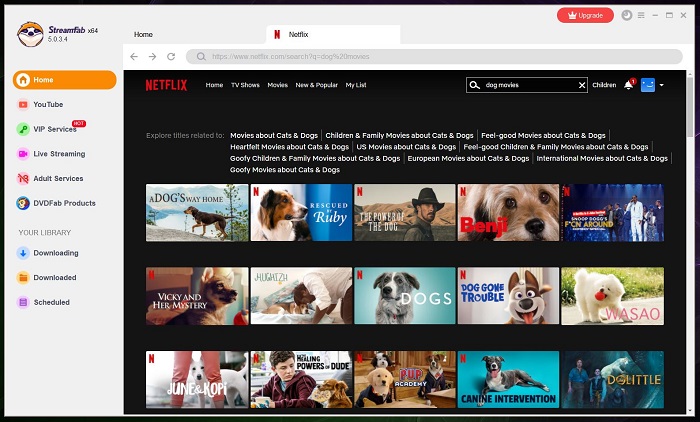700x422 pixels.
Task: Open My List menu item
Action: coord(356,85)
